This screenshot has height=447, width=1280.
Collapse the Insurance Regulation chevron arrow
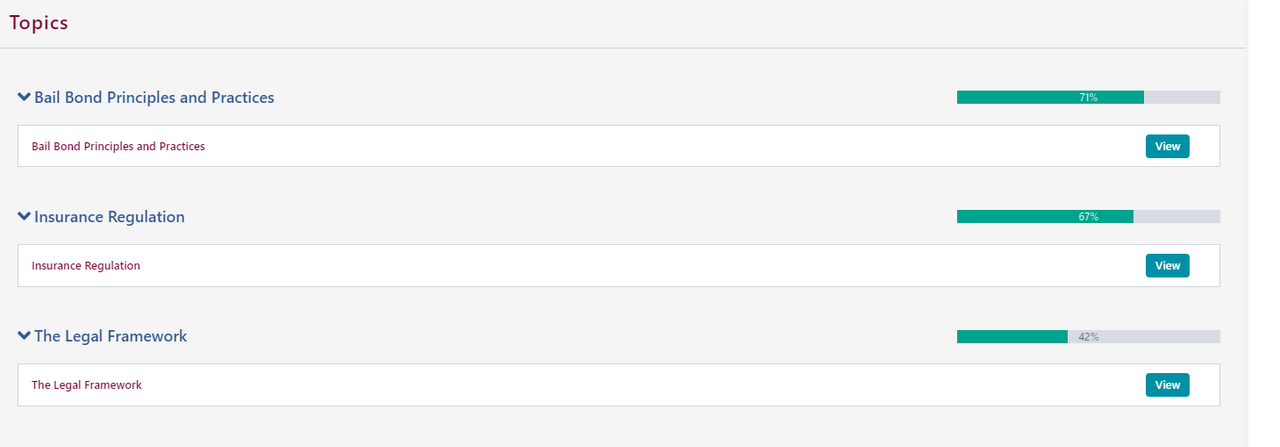coord(24,216)
